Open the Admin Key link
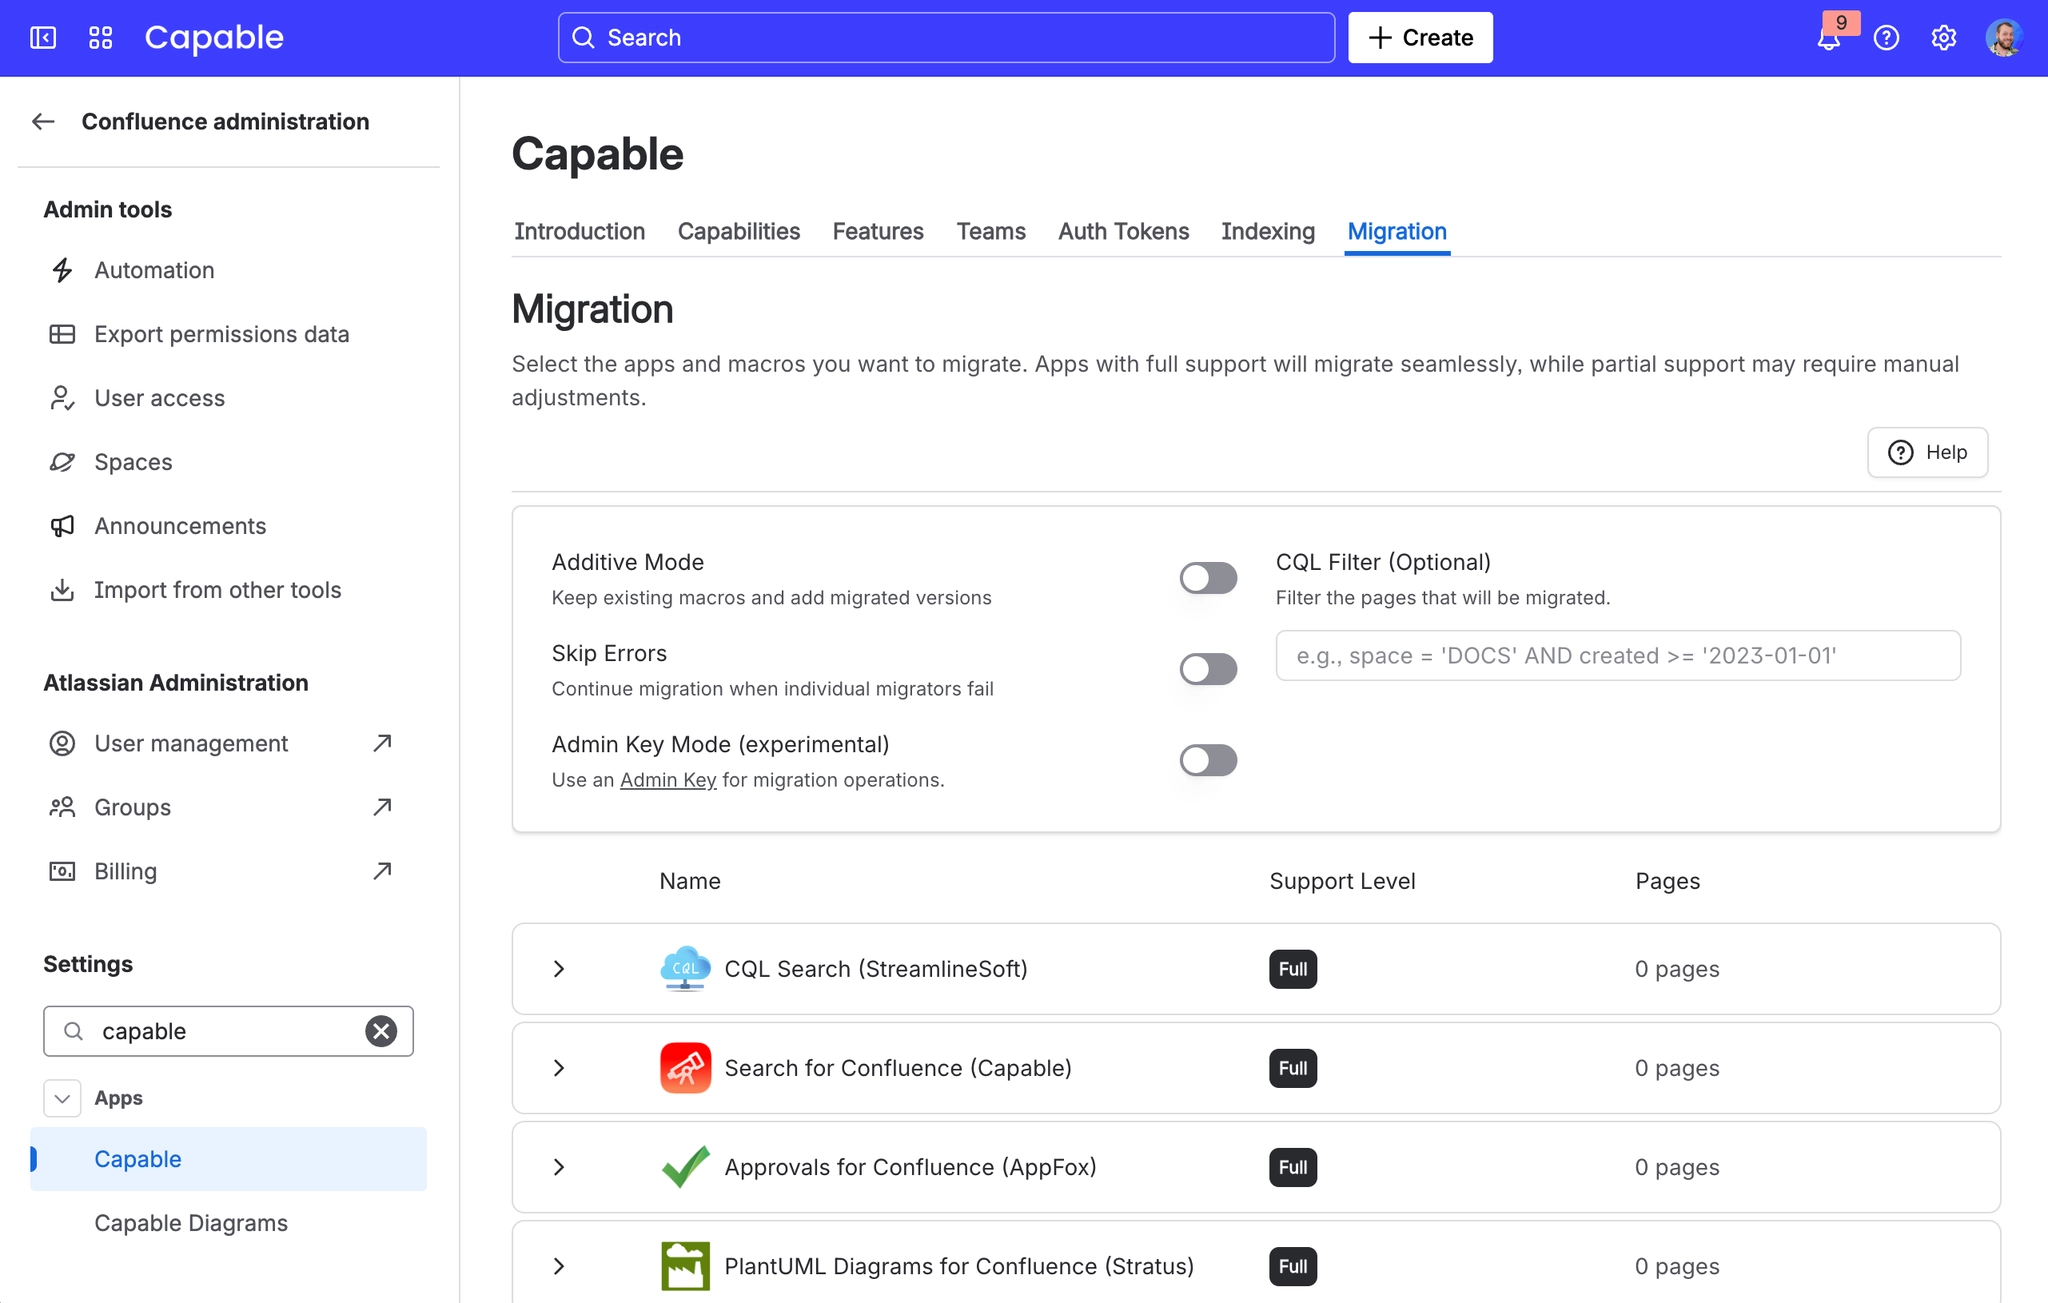The width and height of the screenshot is (2048, 1303). pyautogui.click(x=667, y=779)
